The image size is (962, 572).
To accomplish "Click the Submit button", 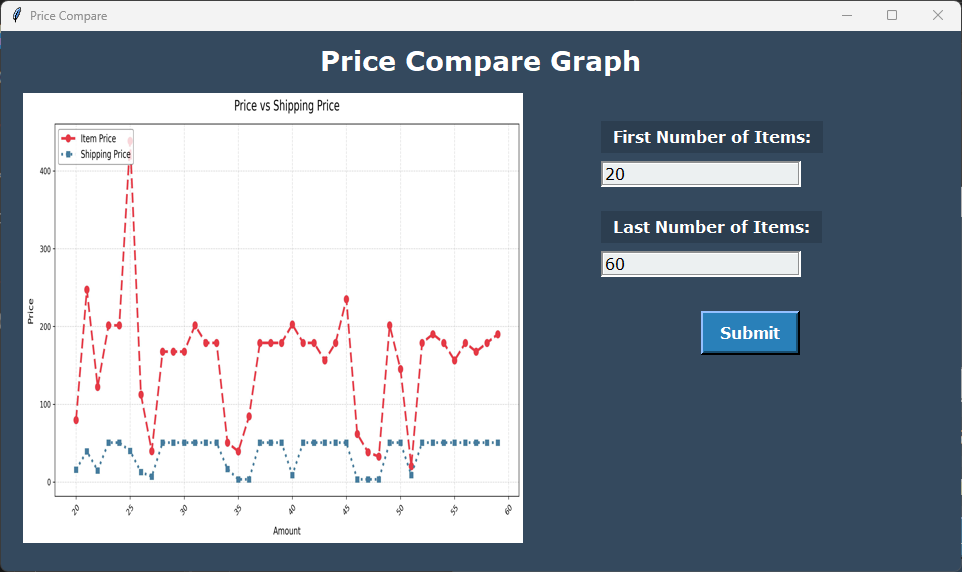I will point(750,333).
